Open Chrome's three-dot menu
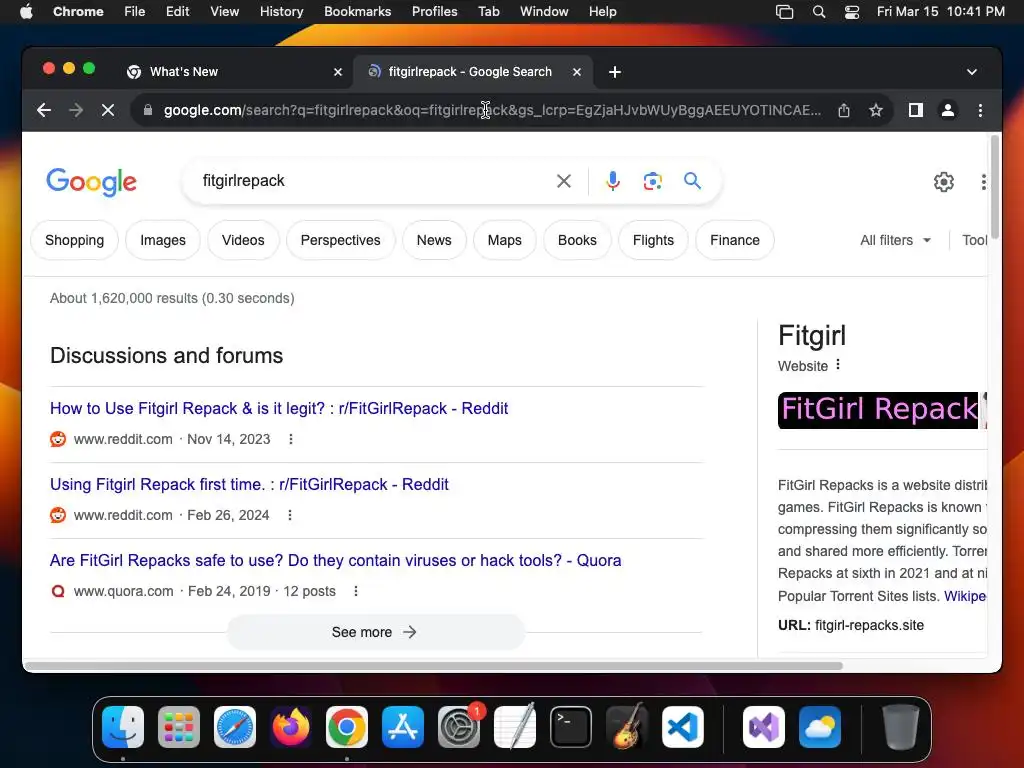This screenshot has height=768, width=1024. (980, 110)
